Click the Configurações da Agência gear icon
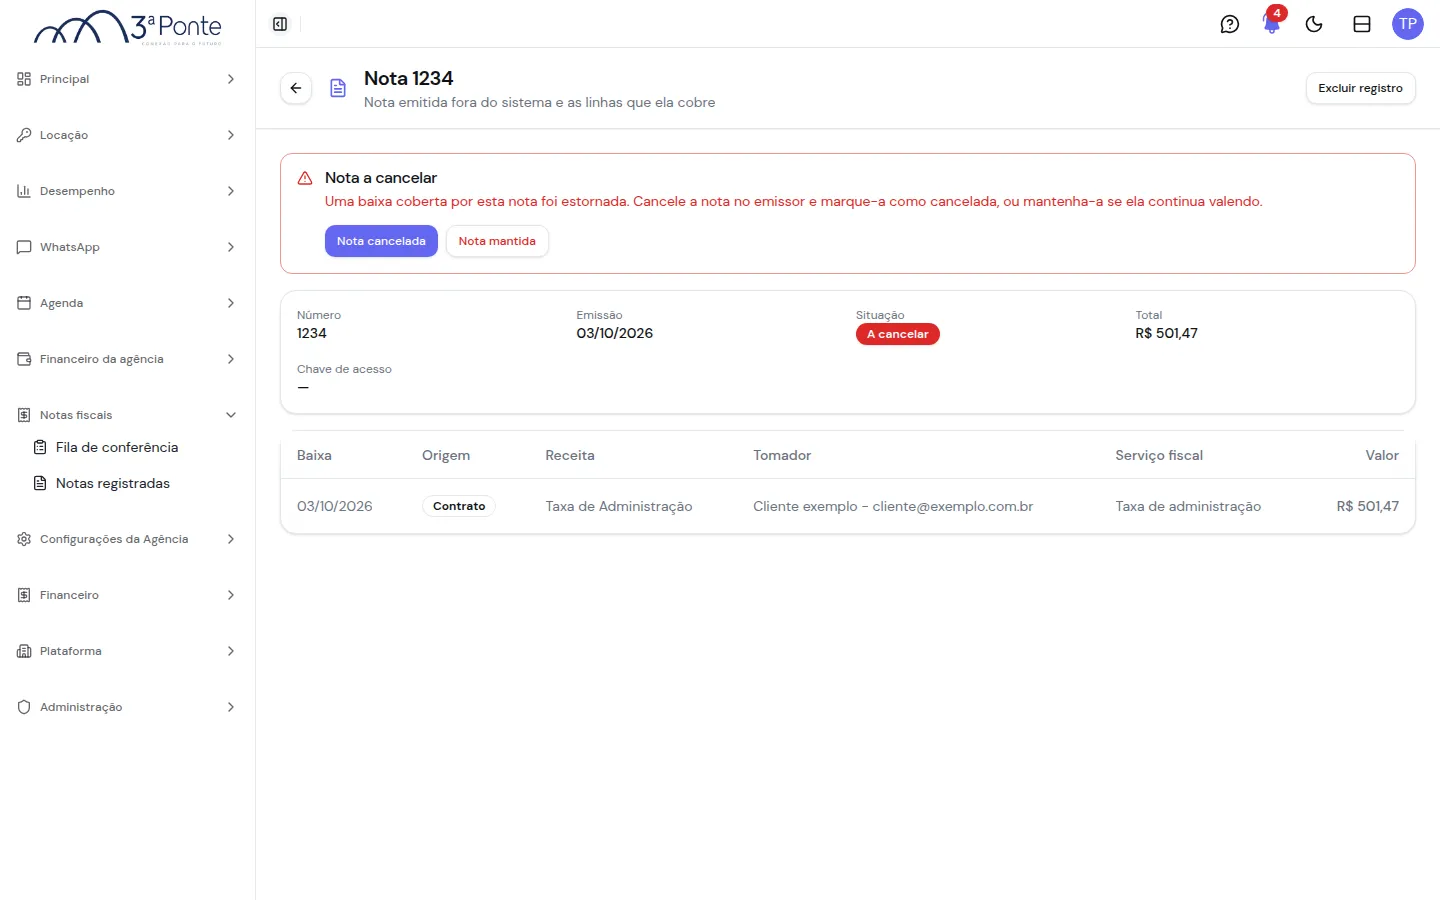The width and height of the screenshot is (1440, 900). [24, 539]
